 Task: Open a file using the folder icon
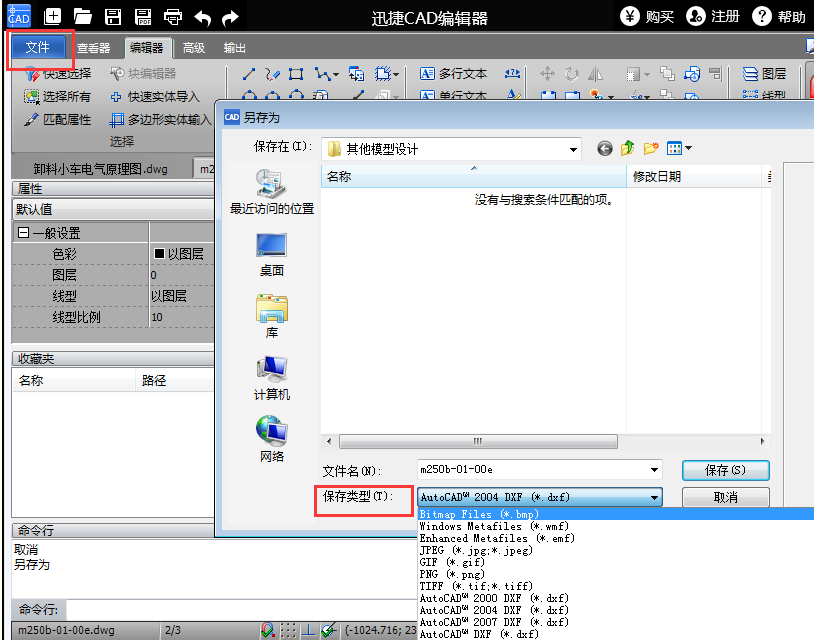coord(83,17)
